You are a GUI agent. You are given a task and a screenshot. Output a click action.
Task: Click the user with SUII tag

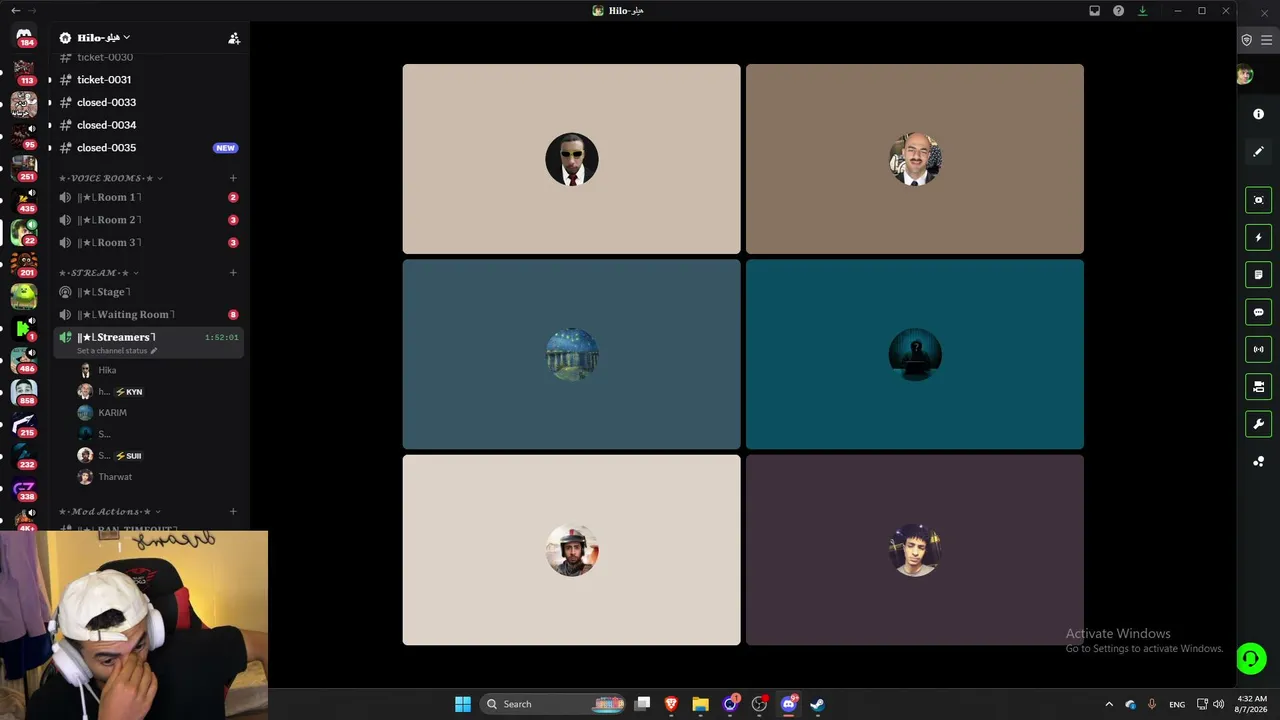[x=111, y=455]
